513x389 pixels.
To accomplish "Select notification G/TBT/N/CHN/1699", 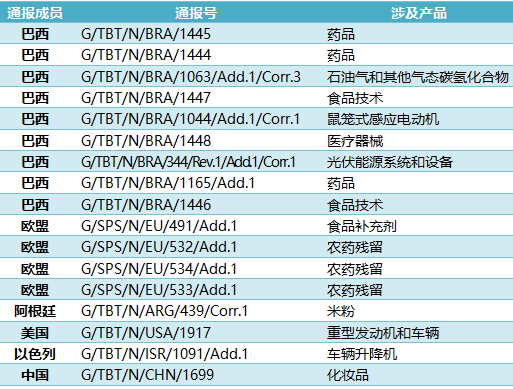I will [x=147, y=375].
